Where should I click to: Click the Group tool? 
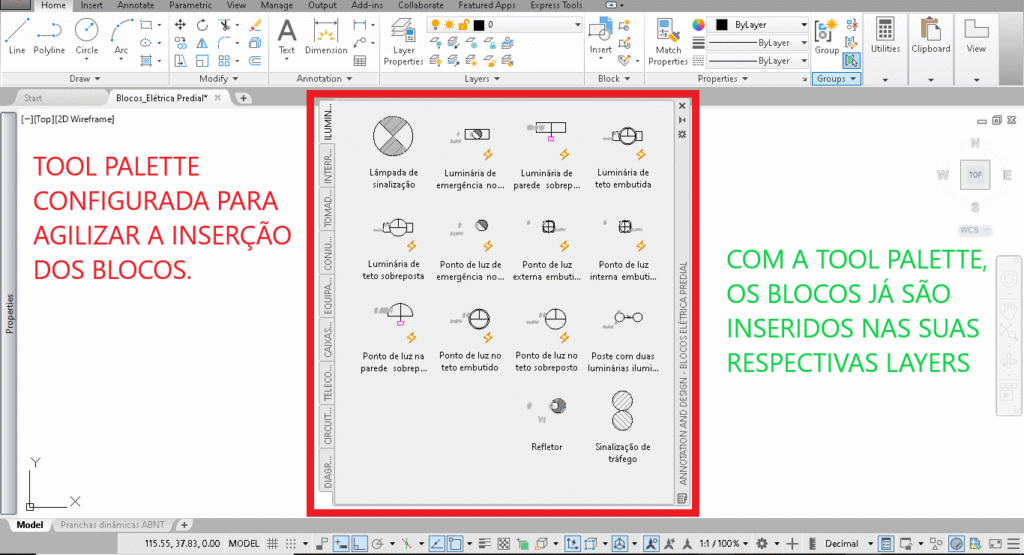pyautogui.click(x=826, y=37)
